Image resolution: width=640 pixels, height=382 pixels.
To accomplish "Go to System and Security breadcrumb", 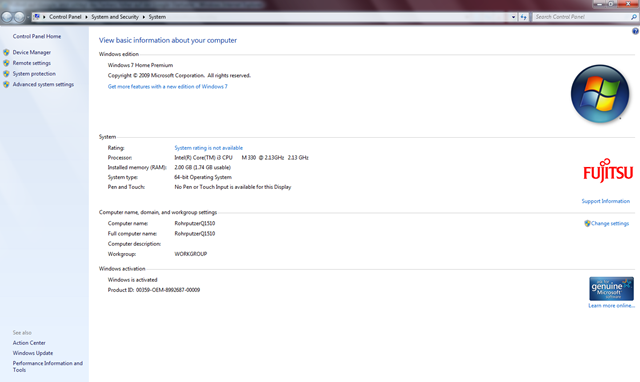I will 115,17.
